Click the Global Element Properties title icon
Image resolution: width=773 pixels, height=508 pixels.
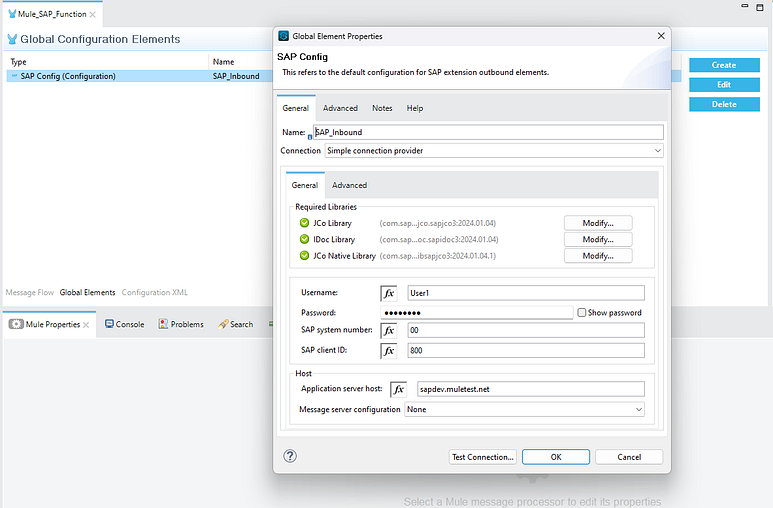click(283, 36)
